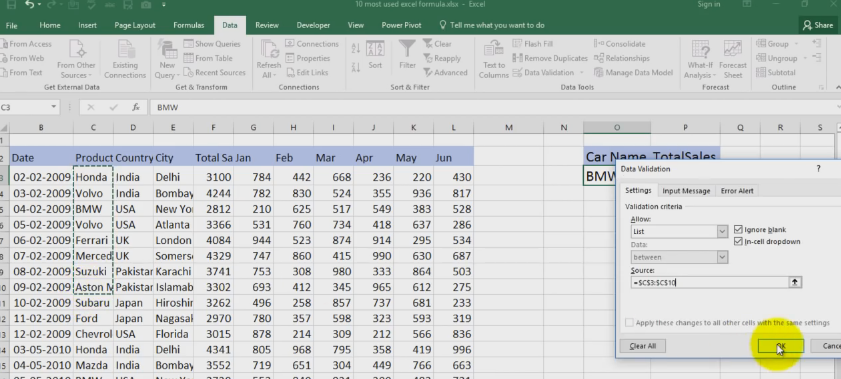Open Advanced filter options
Image resolution: width=841 pixels, height=379 pixels.
[x=445, y=72]
